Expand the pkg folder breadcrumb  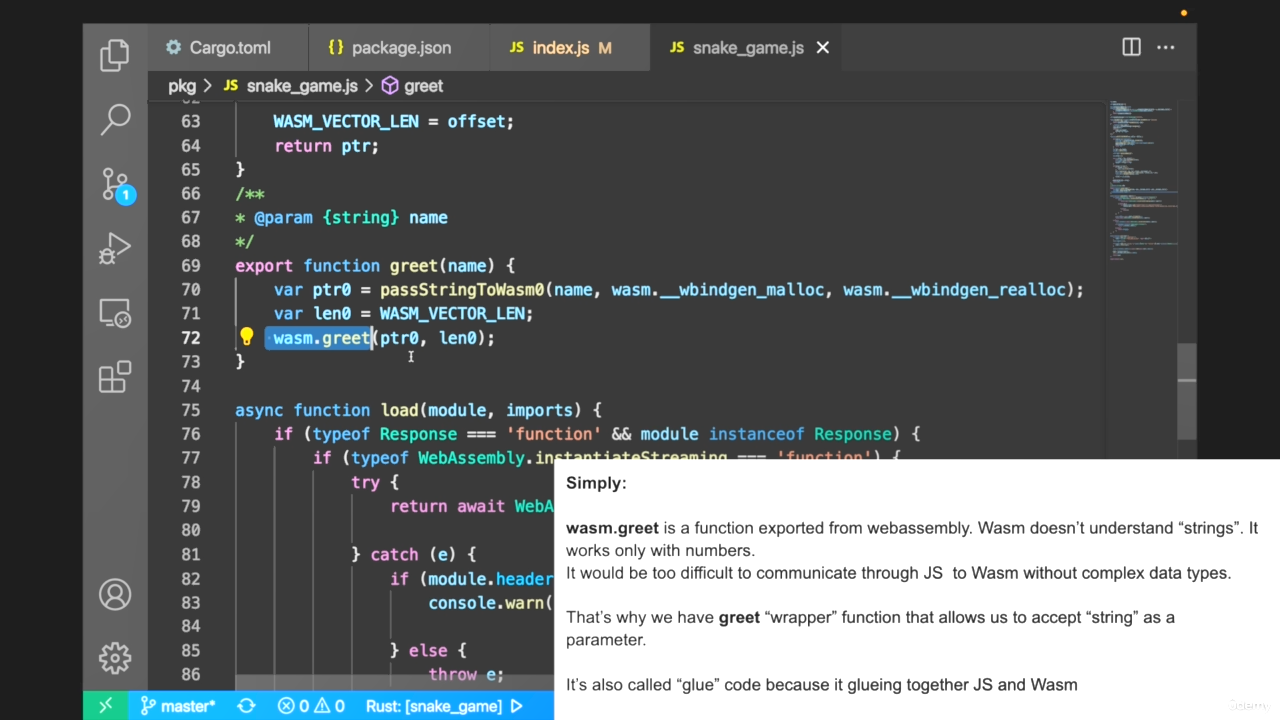(182, 86)
